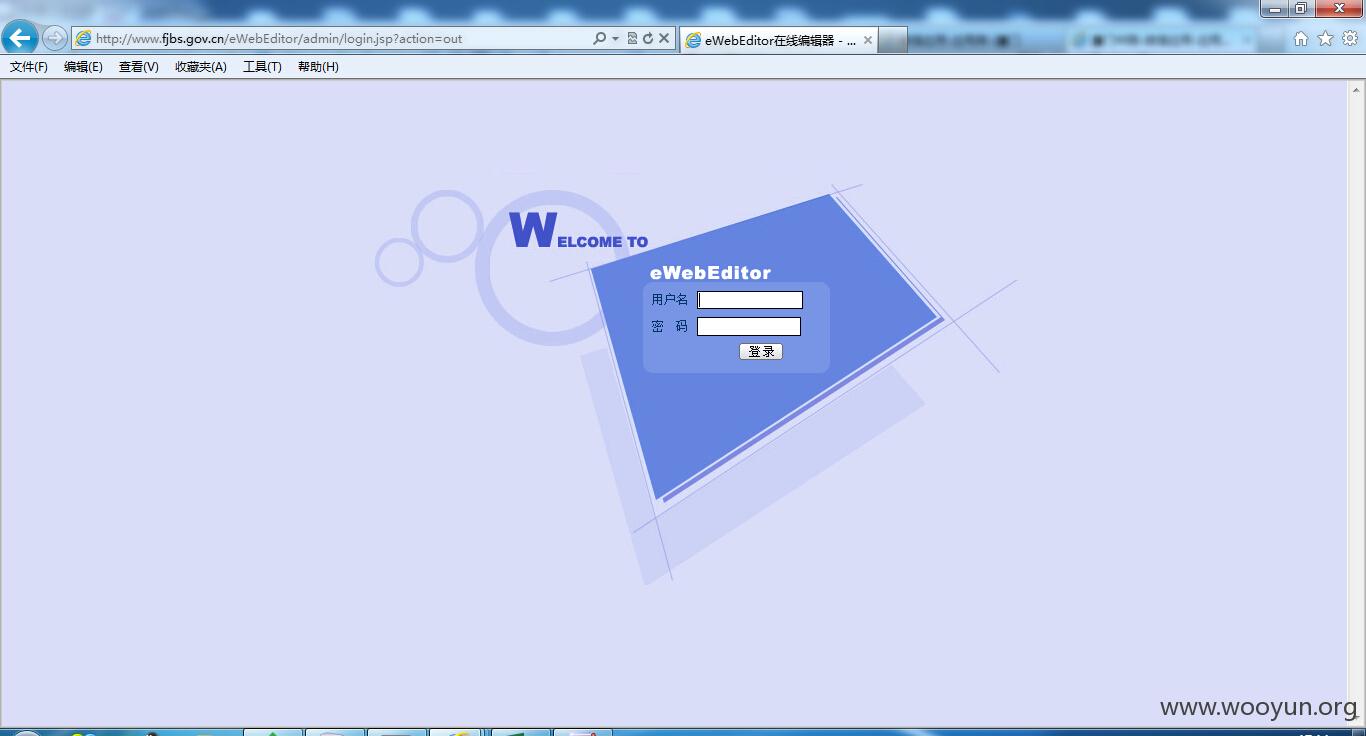Screen dimensions: 1366x736
Task: Restore the browser window
Action: 1301,8
